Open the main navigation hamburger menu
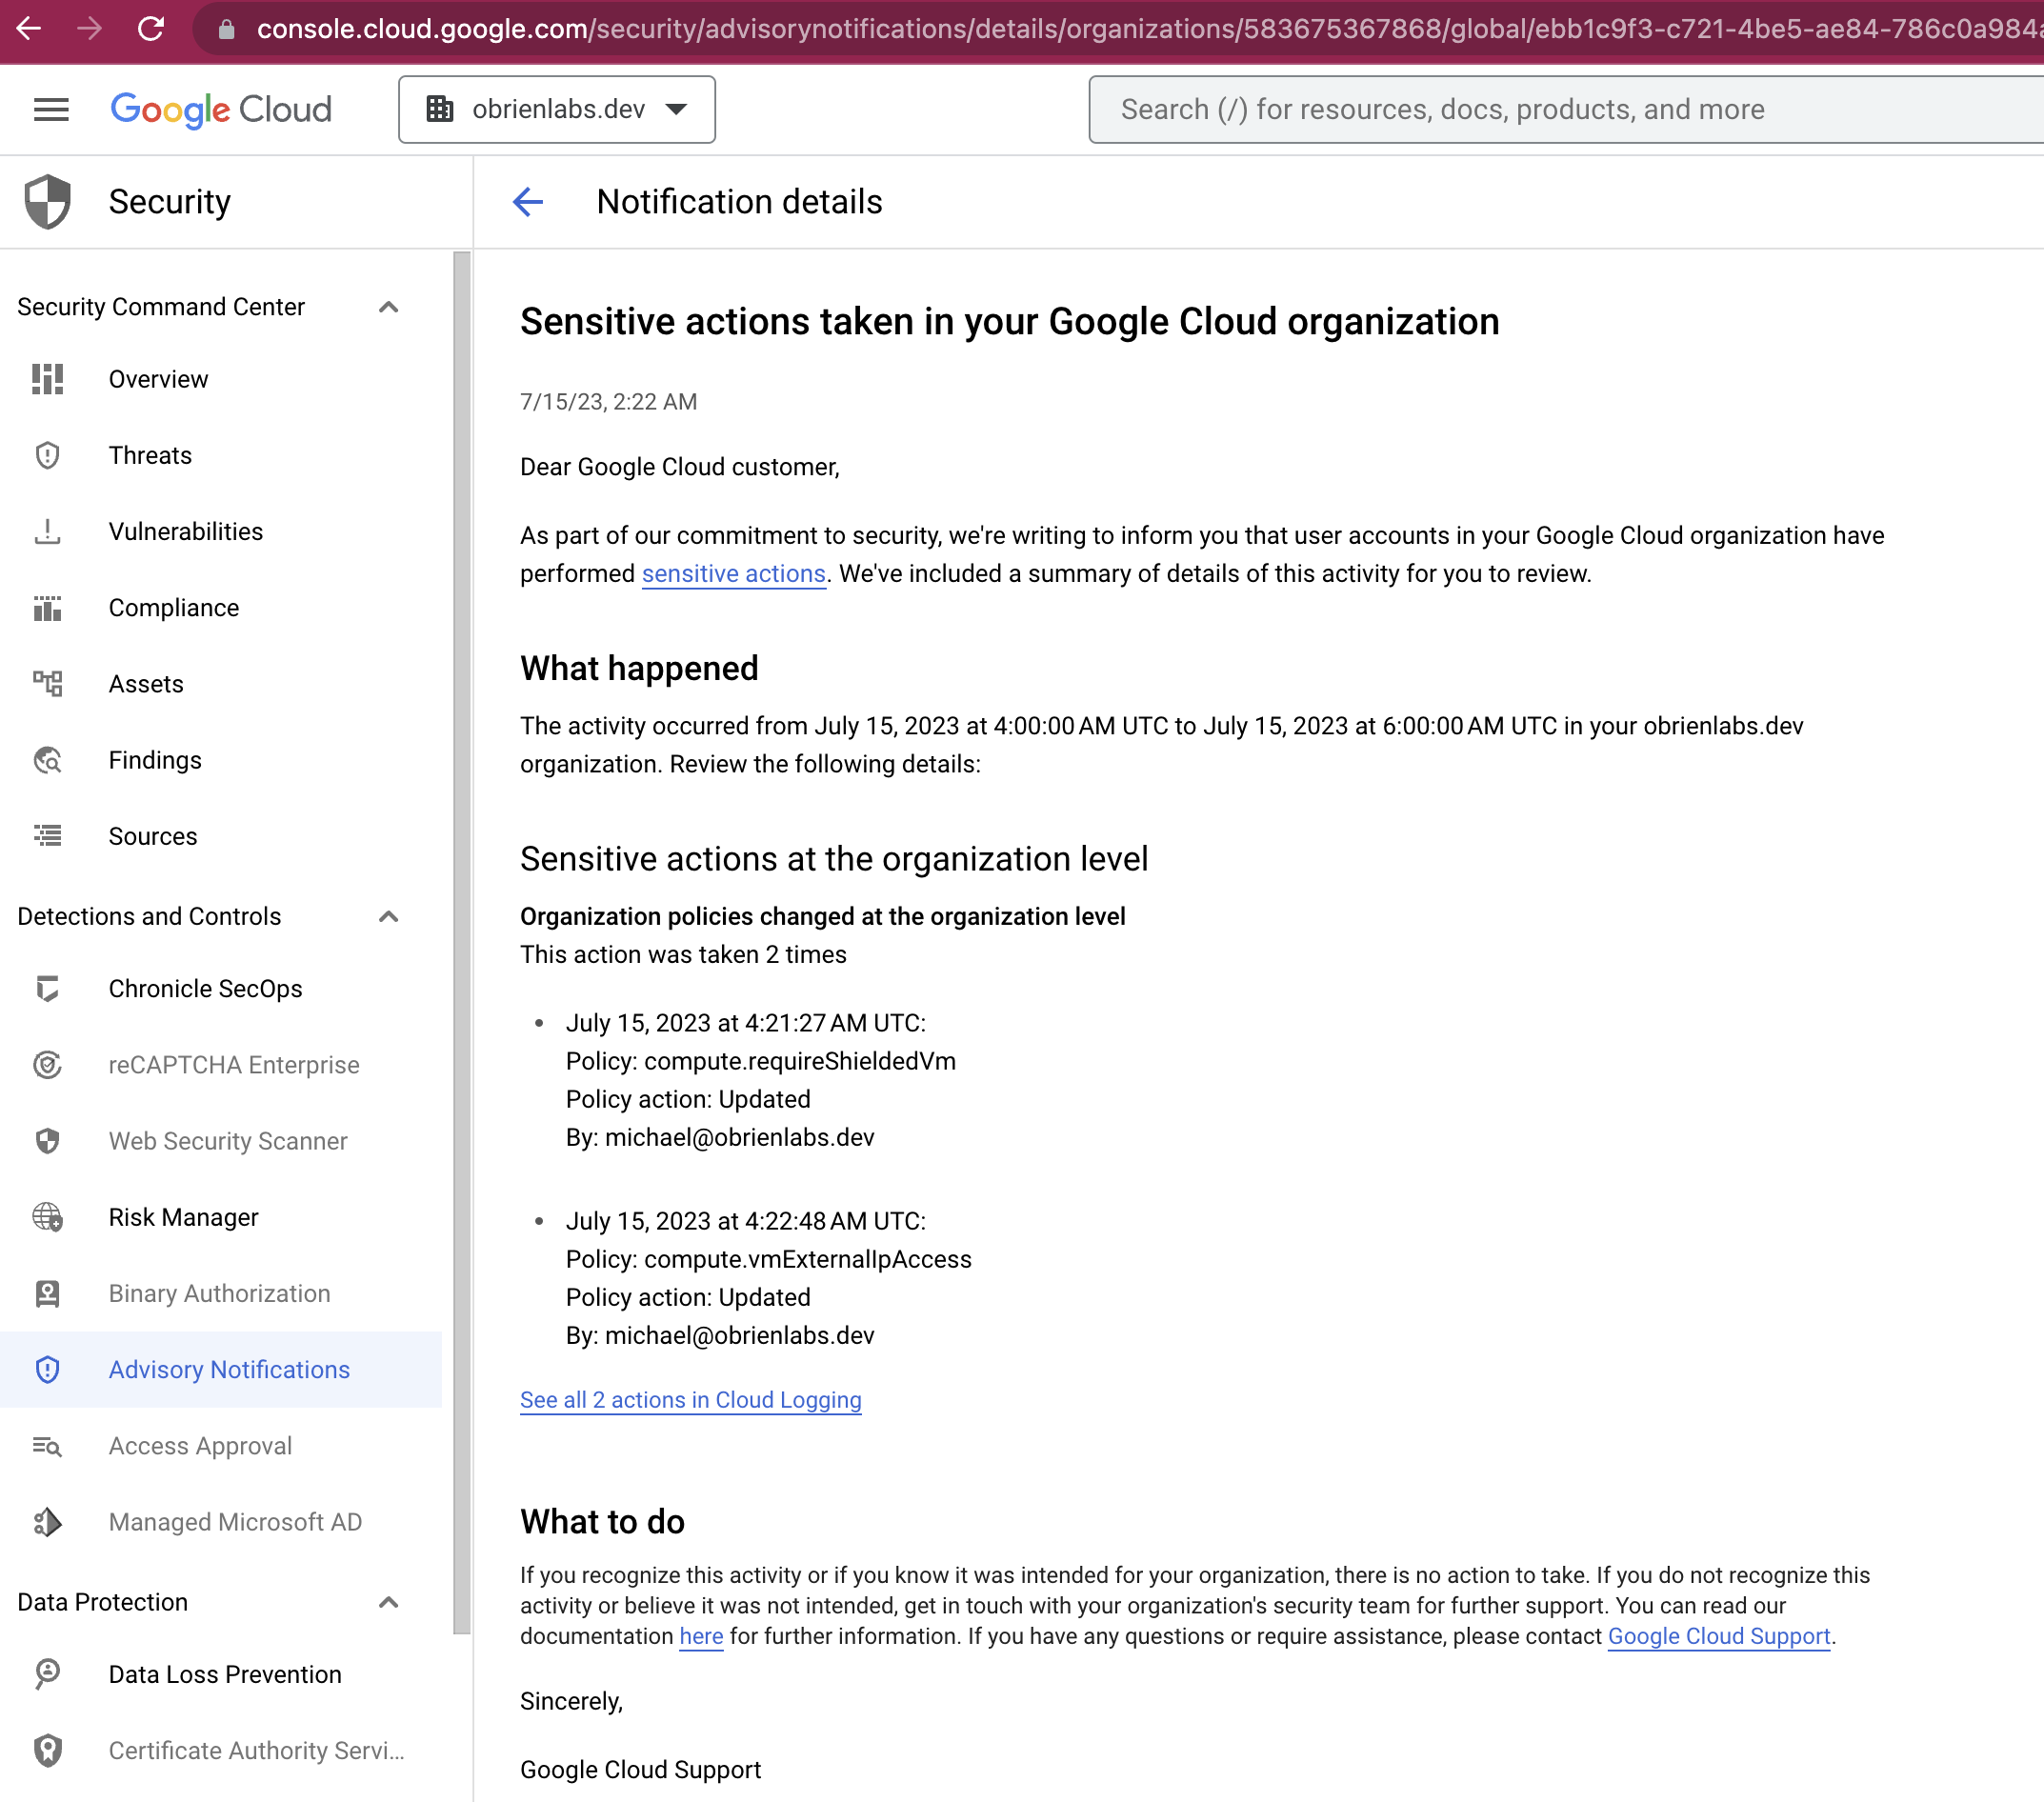The image size is (2044, 1802). [x=51, y=109]
